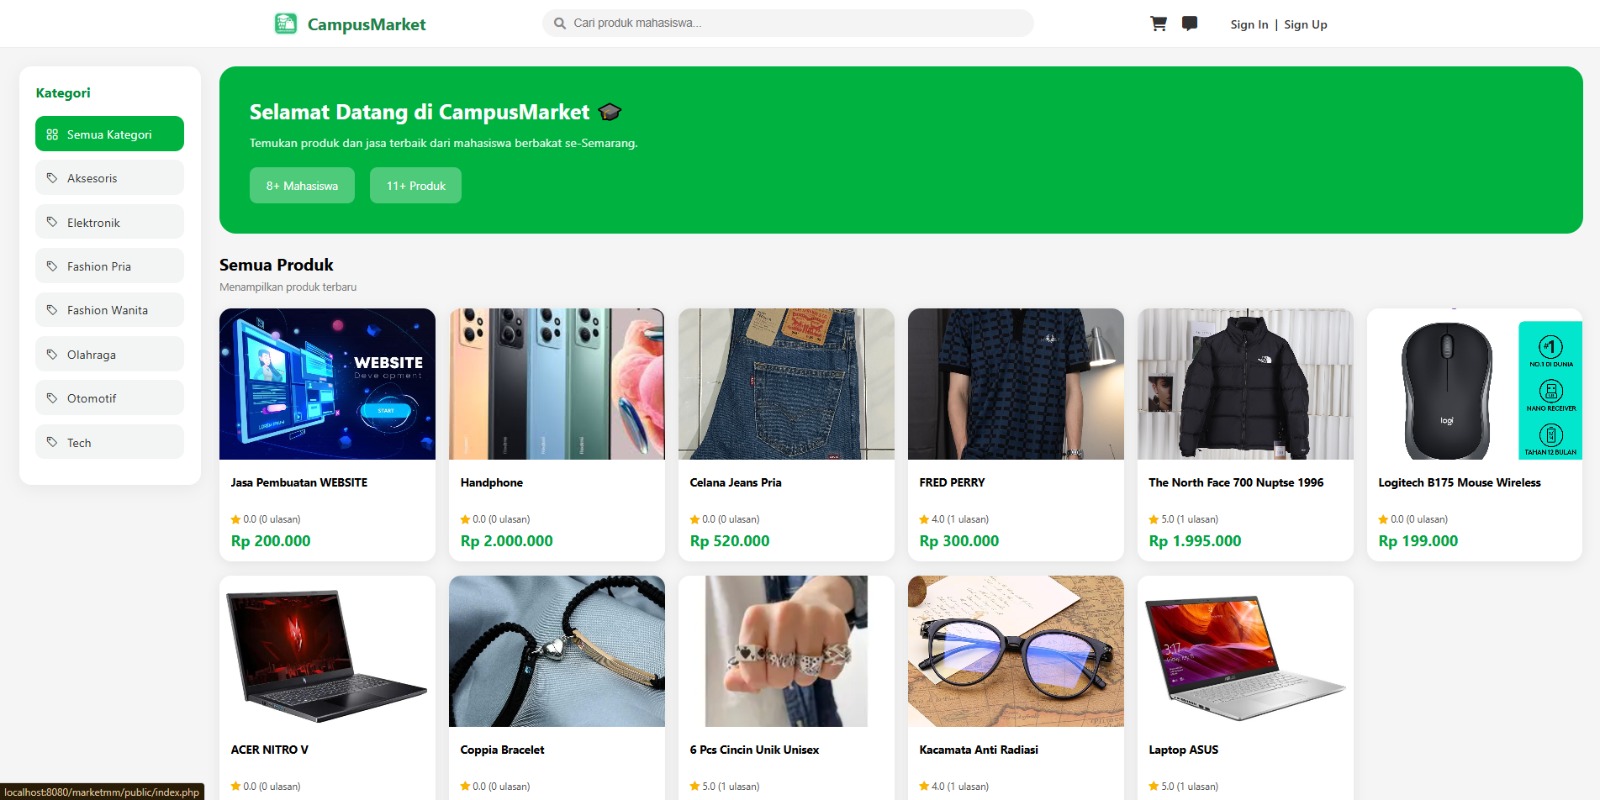Image resolution: width=1600 pixels, height=800 pixels.
Task: Click the star icon on The North Face card
Action: click(x=1154, y=519)
